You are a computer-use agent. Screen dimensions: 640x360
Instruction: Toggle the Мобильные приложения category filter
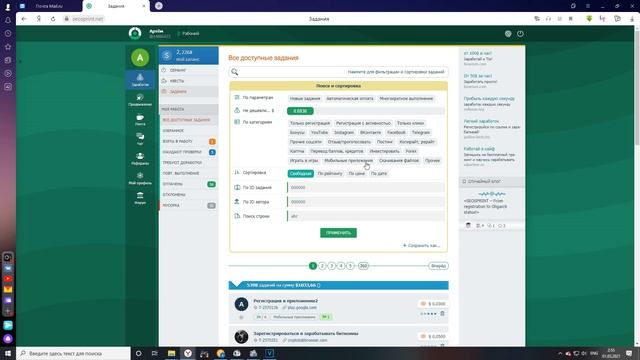coord(348,160)
